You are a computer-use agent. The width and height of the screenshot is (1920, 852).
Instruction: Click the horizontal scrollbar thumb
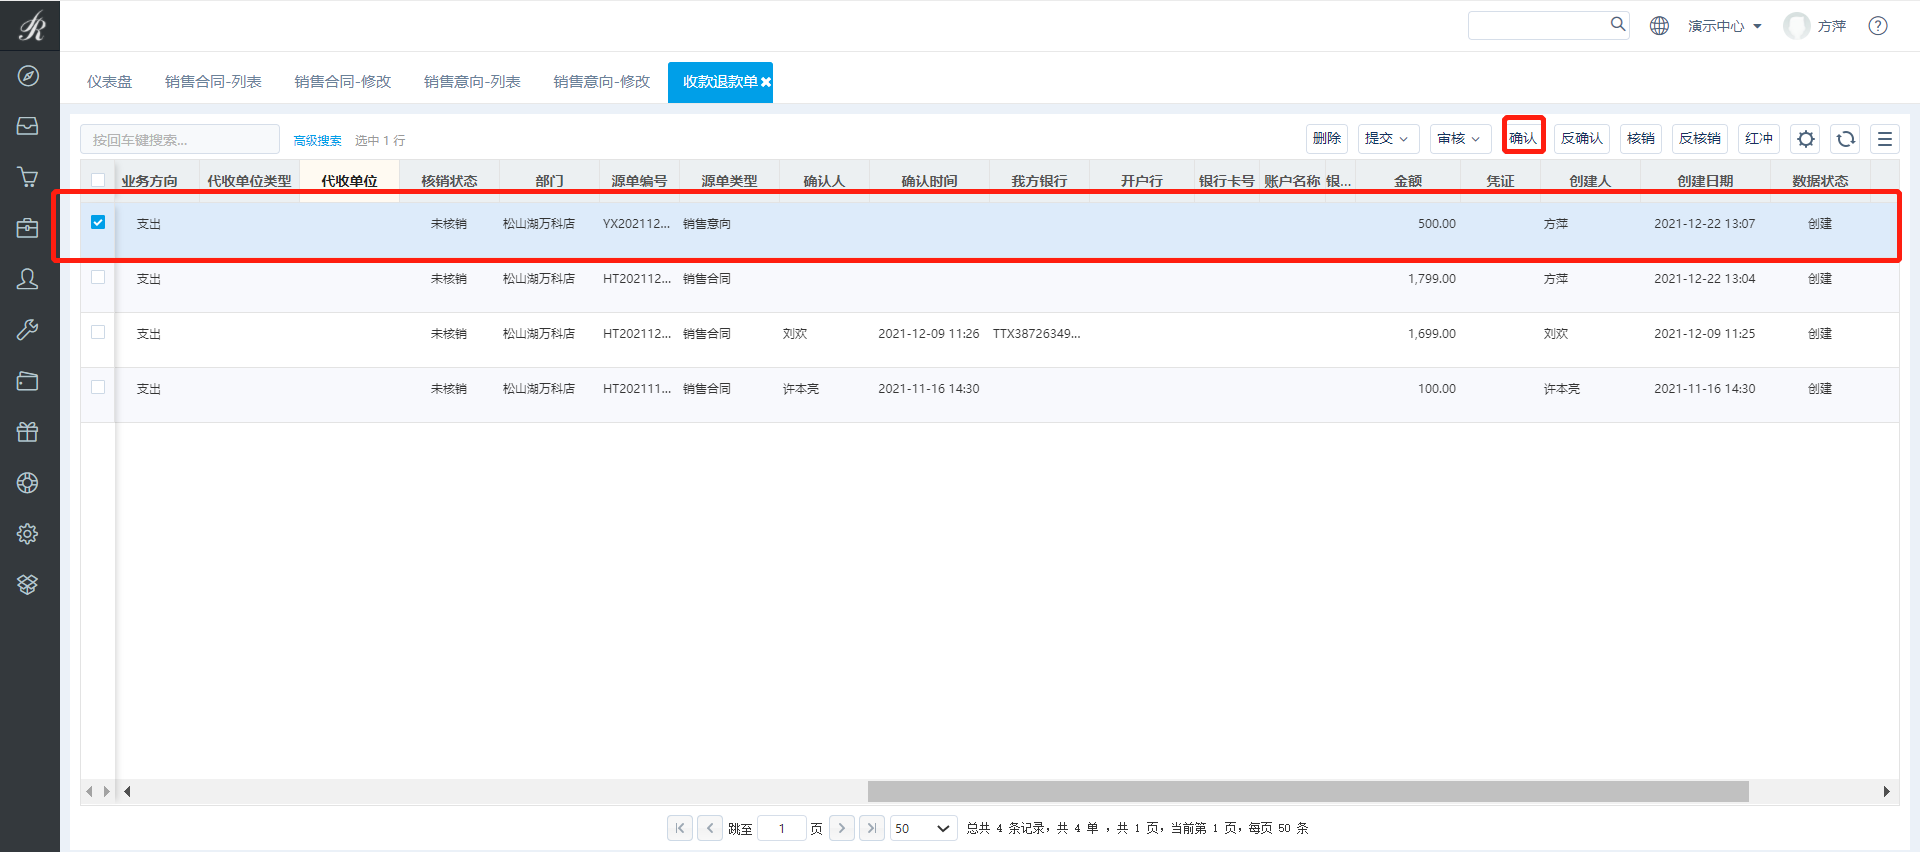click(1308, 791)
